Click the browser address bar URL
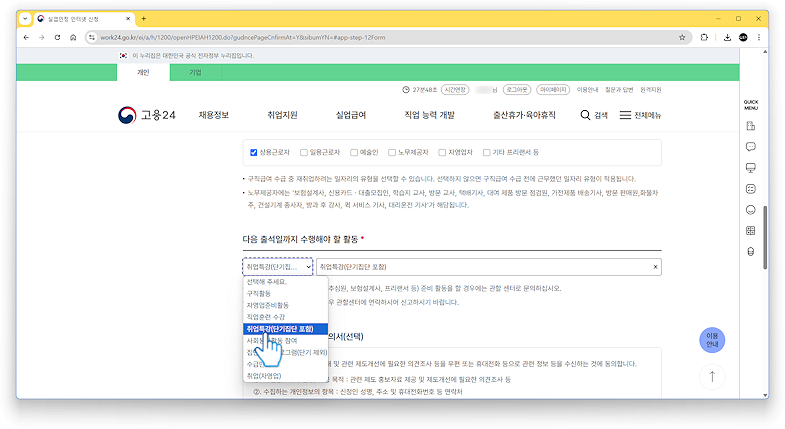Image resolution: width=785 pixels, height=429 pixels. coord(243,38)
